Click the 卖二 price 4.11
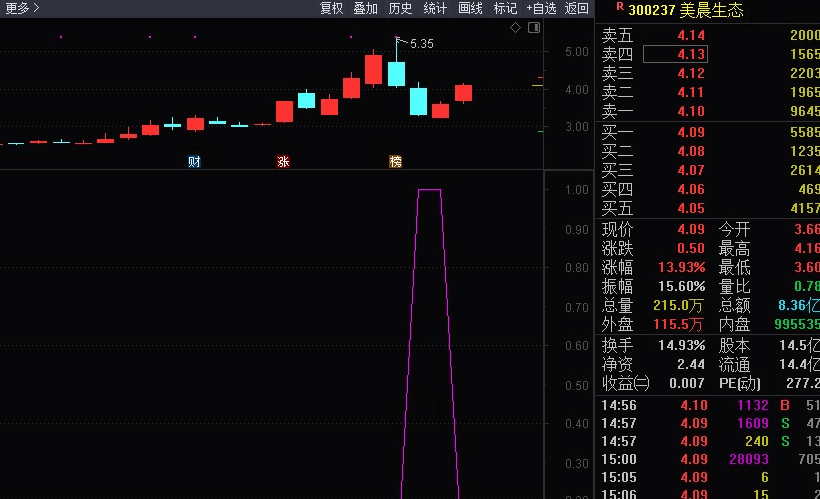Screen dimensions: 820x499 [691, 93]
